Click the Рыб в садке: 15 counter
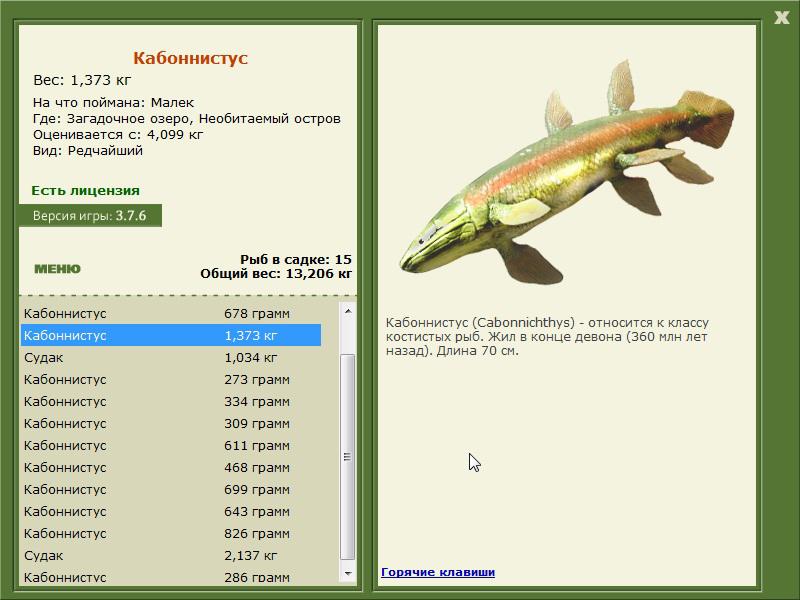Viewport: 800px width, 600px height. pyautogui.click(x=296, y=259)
